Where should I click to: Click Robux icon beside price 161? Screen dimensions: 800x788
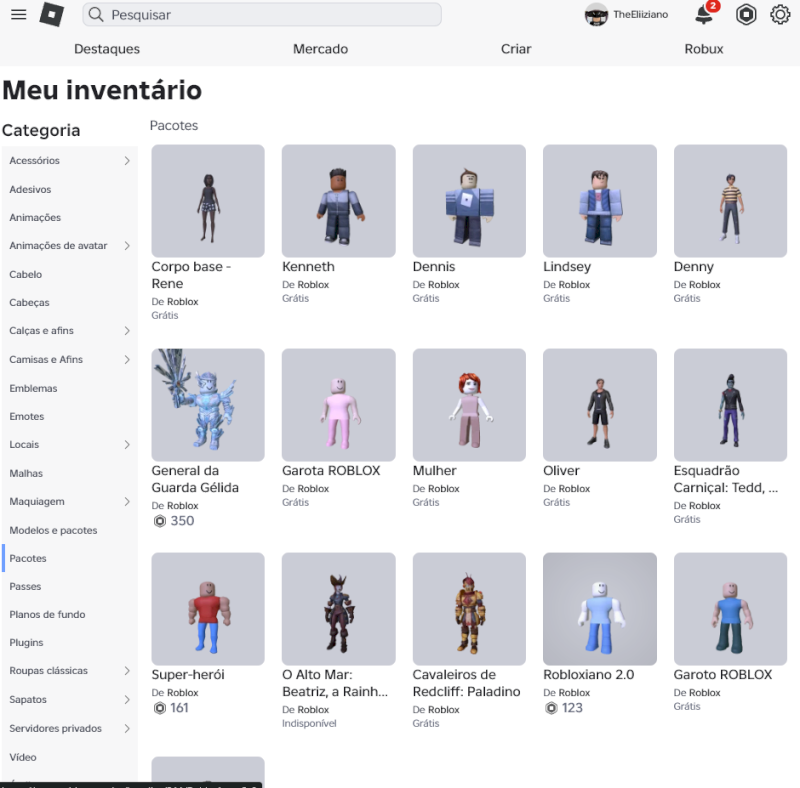[x=160, y=708]
